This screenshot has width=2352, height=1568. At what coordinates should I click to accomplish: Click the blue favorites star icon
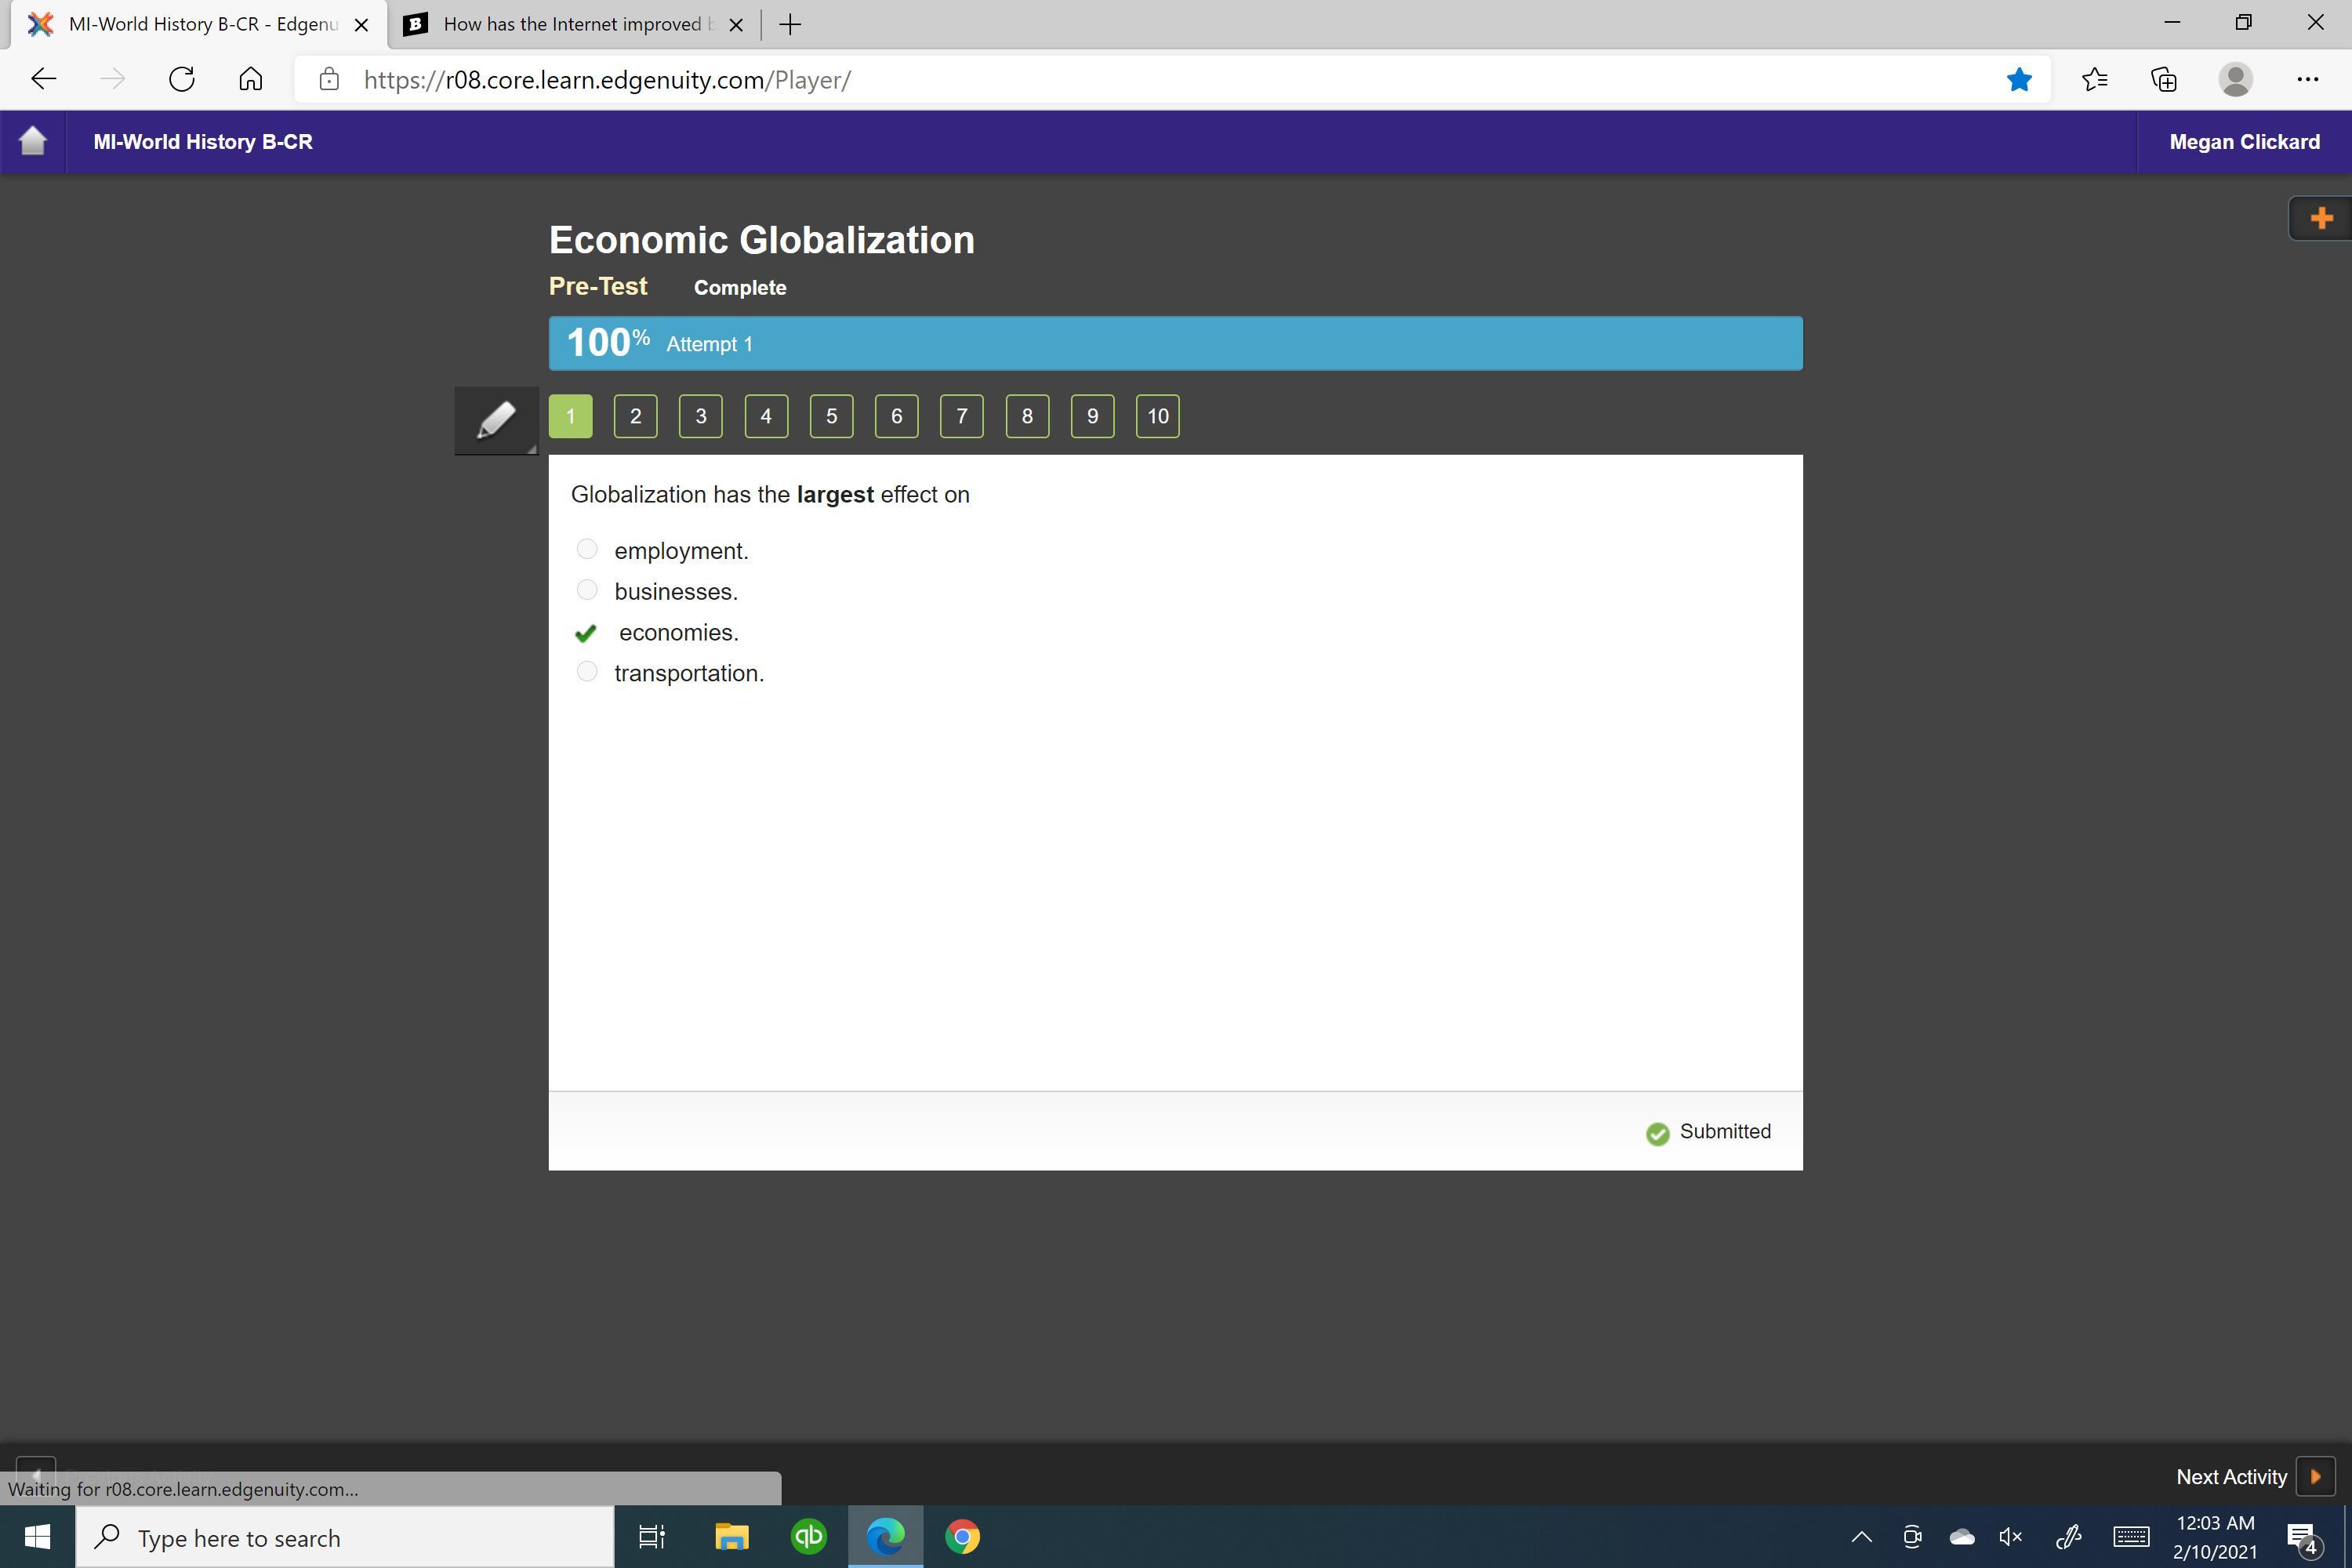click(2019, 80)
